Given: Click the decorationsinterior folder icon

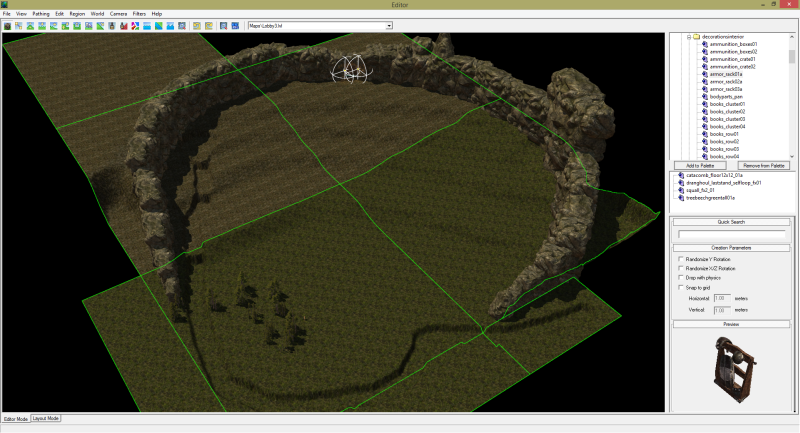Looking at the screenshot, I should pos(695,36).
